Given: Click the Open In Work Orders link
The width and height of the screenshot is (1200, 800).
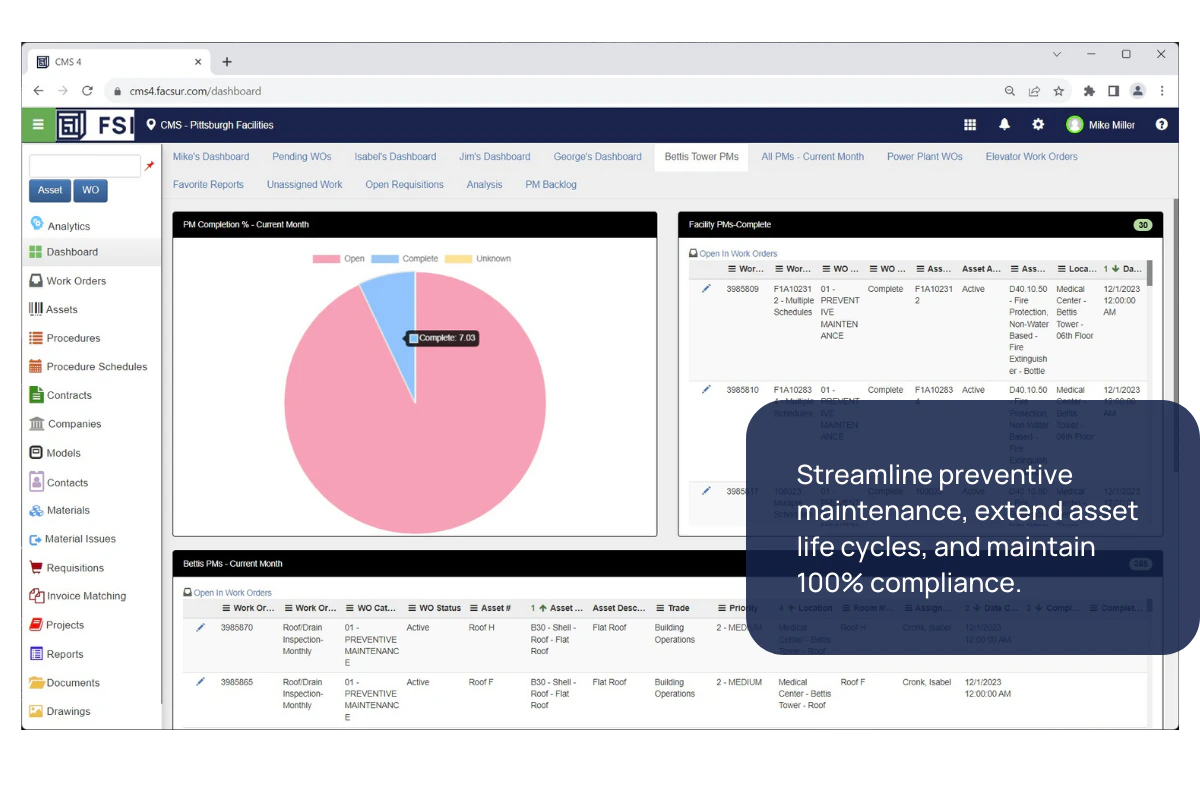Looking at the screenshot, I should click(x=737, y=254).
